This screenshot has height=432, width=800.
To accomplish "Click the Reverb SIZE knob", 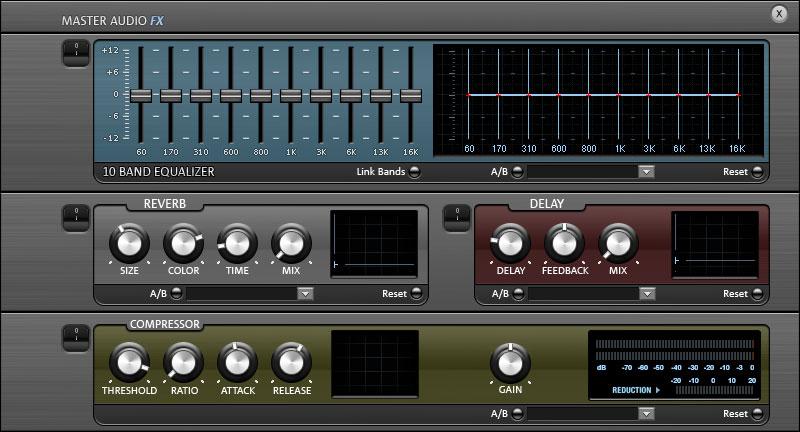I will point(129,244).
